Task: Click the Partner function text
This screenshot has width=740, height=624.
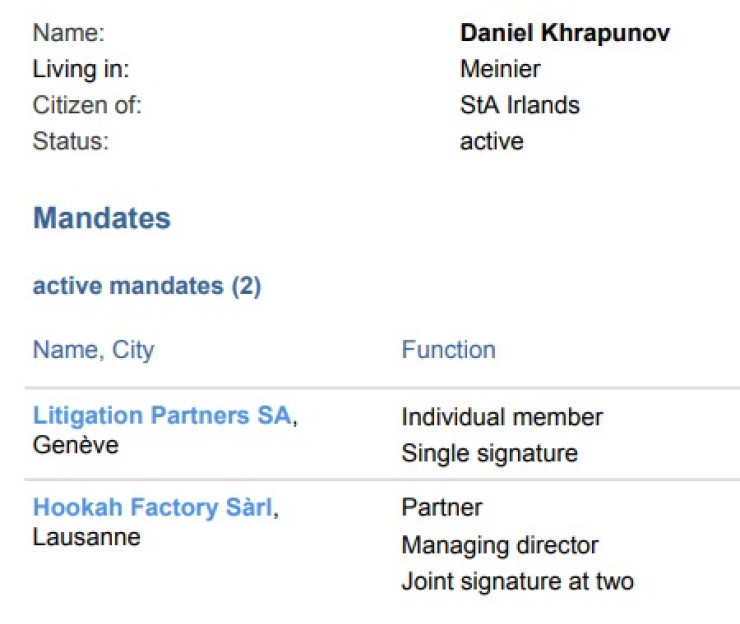Action: click(442, 508)
